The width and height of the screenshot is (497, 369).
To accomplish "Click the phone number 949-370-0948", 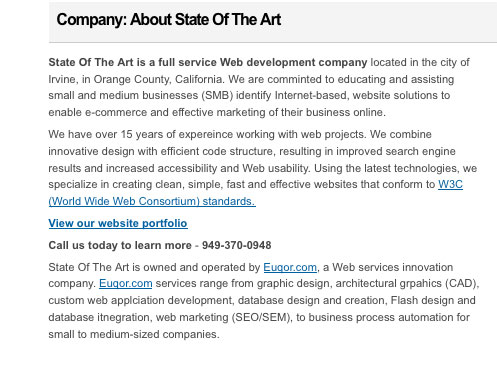I will click(x=237, y=245).
